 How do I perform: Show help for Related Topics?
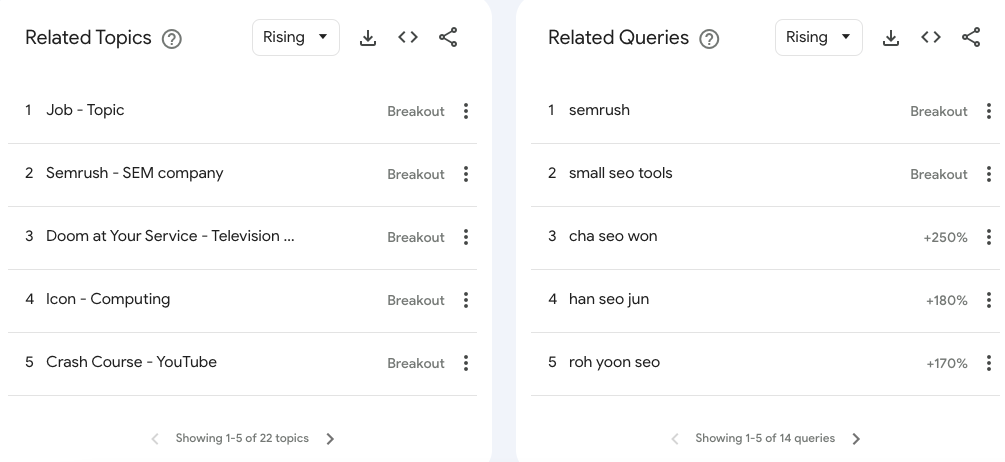click(x=172, y=39)
